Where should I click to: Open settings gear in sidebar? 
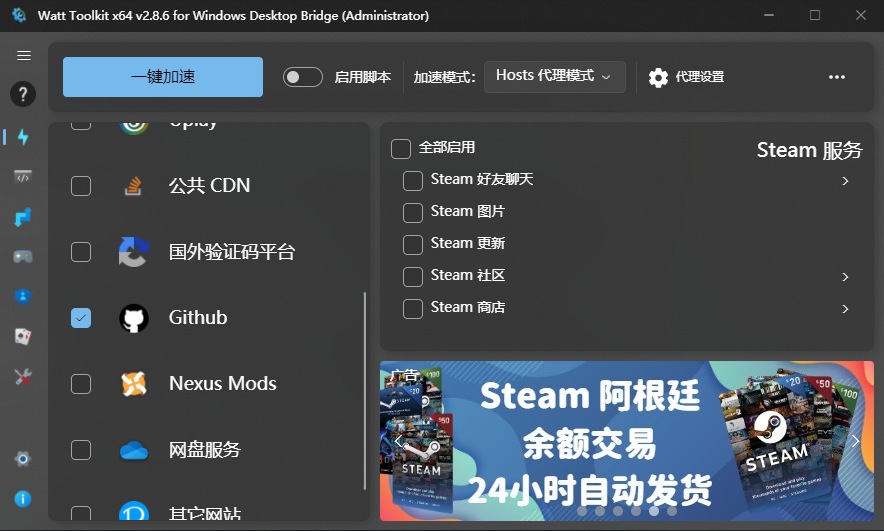click(x=23, y=459)
